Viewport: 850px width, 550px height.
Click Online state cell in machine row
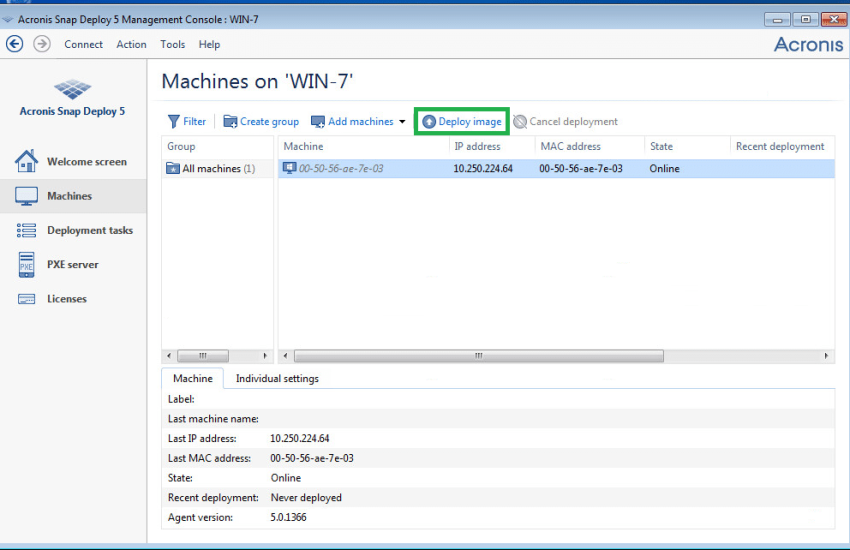[x=664, y=169]
